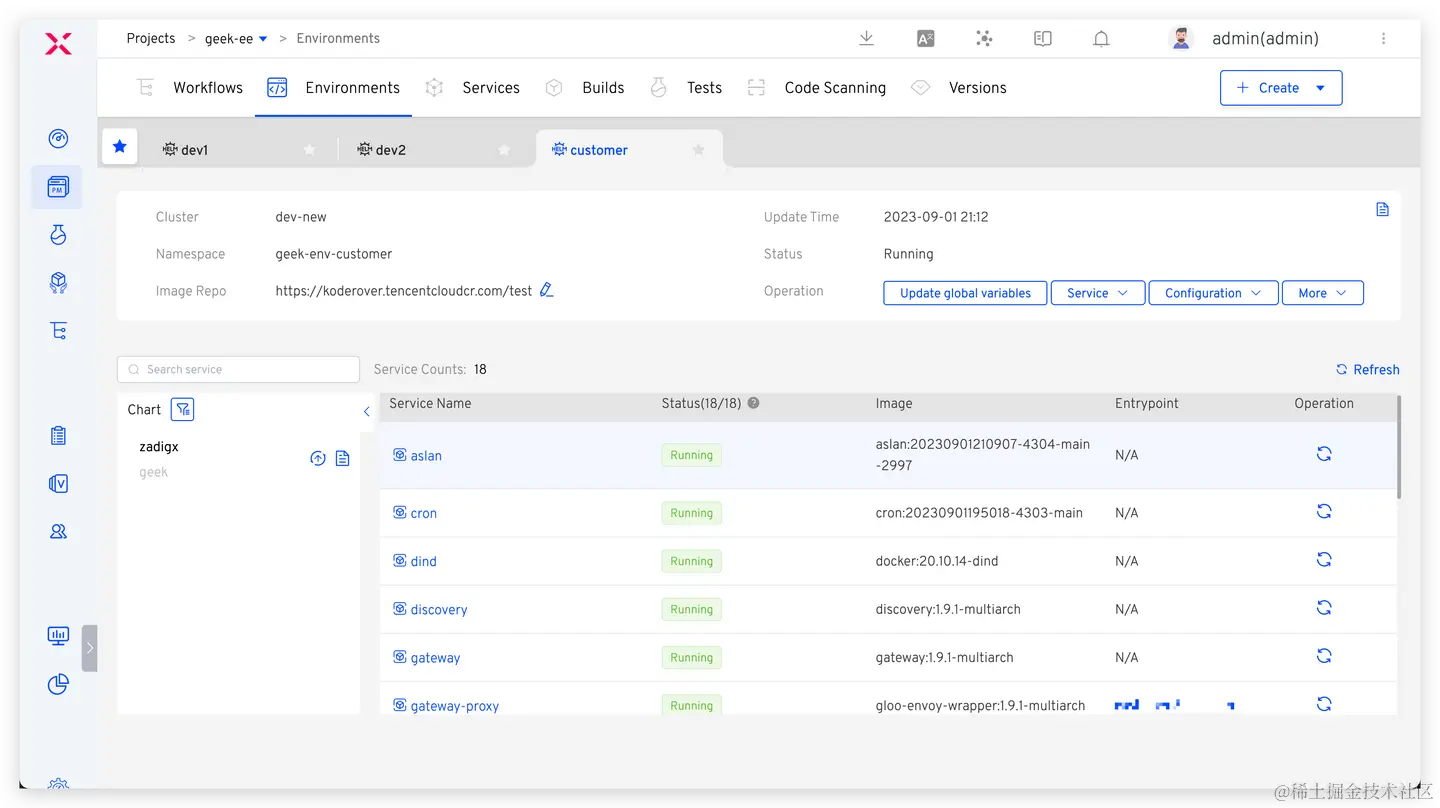Open the aslan service link
1440x808 pixels.
click(426, 456)
